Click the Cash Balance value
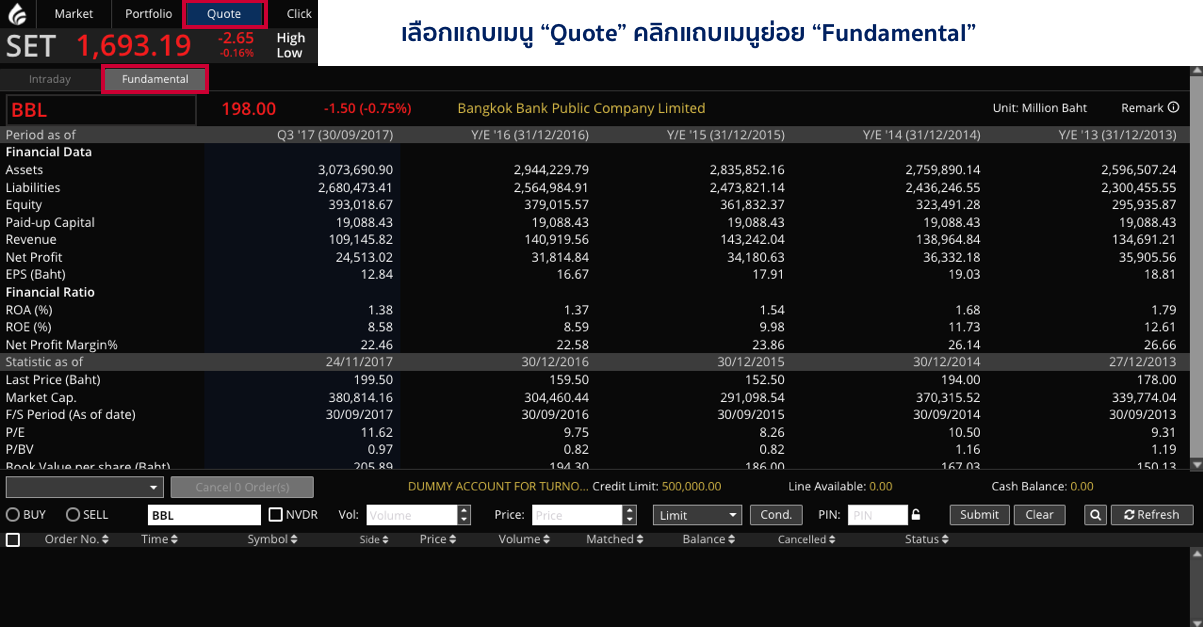The width and height of the screenshot is (1203, 630). [x=1082, y=487]
